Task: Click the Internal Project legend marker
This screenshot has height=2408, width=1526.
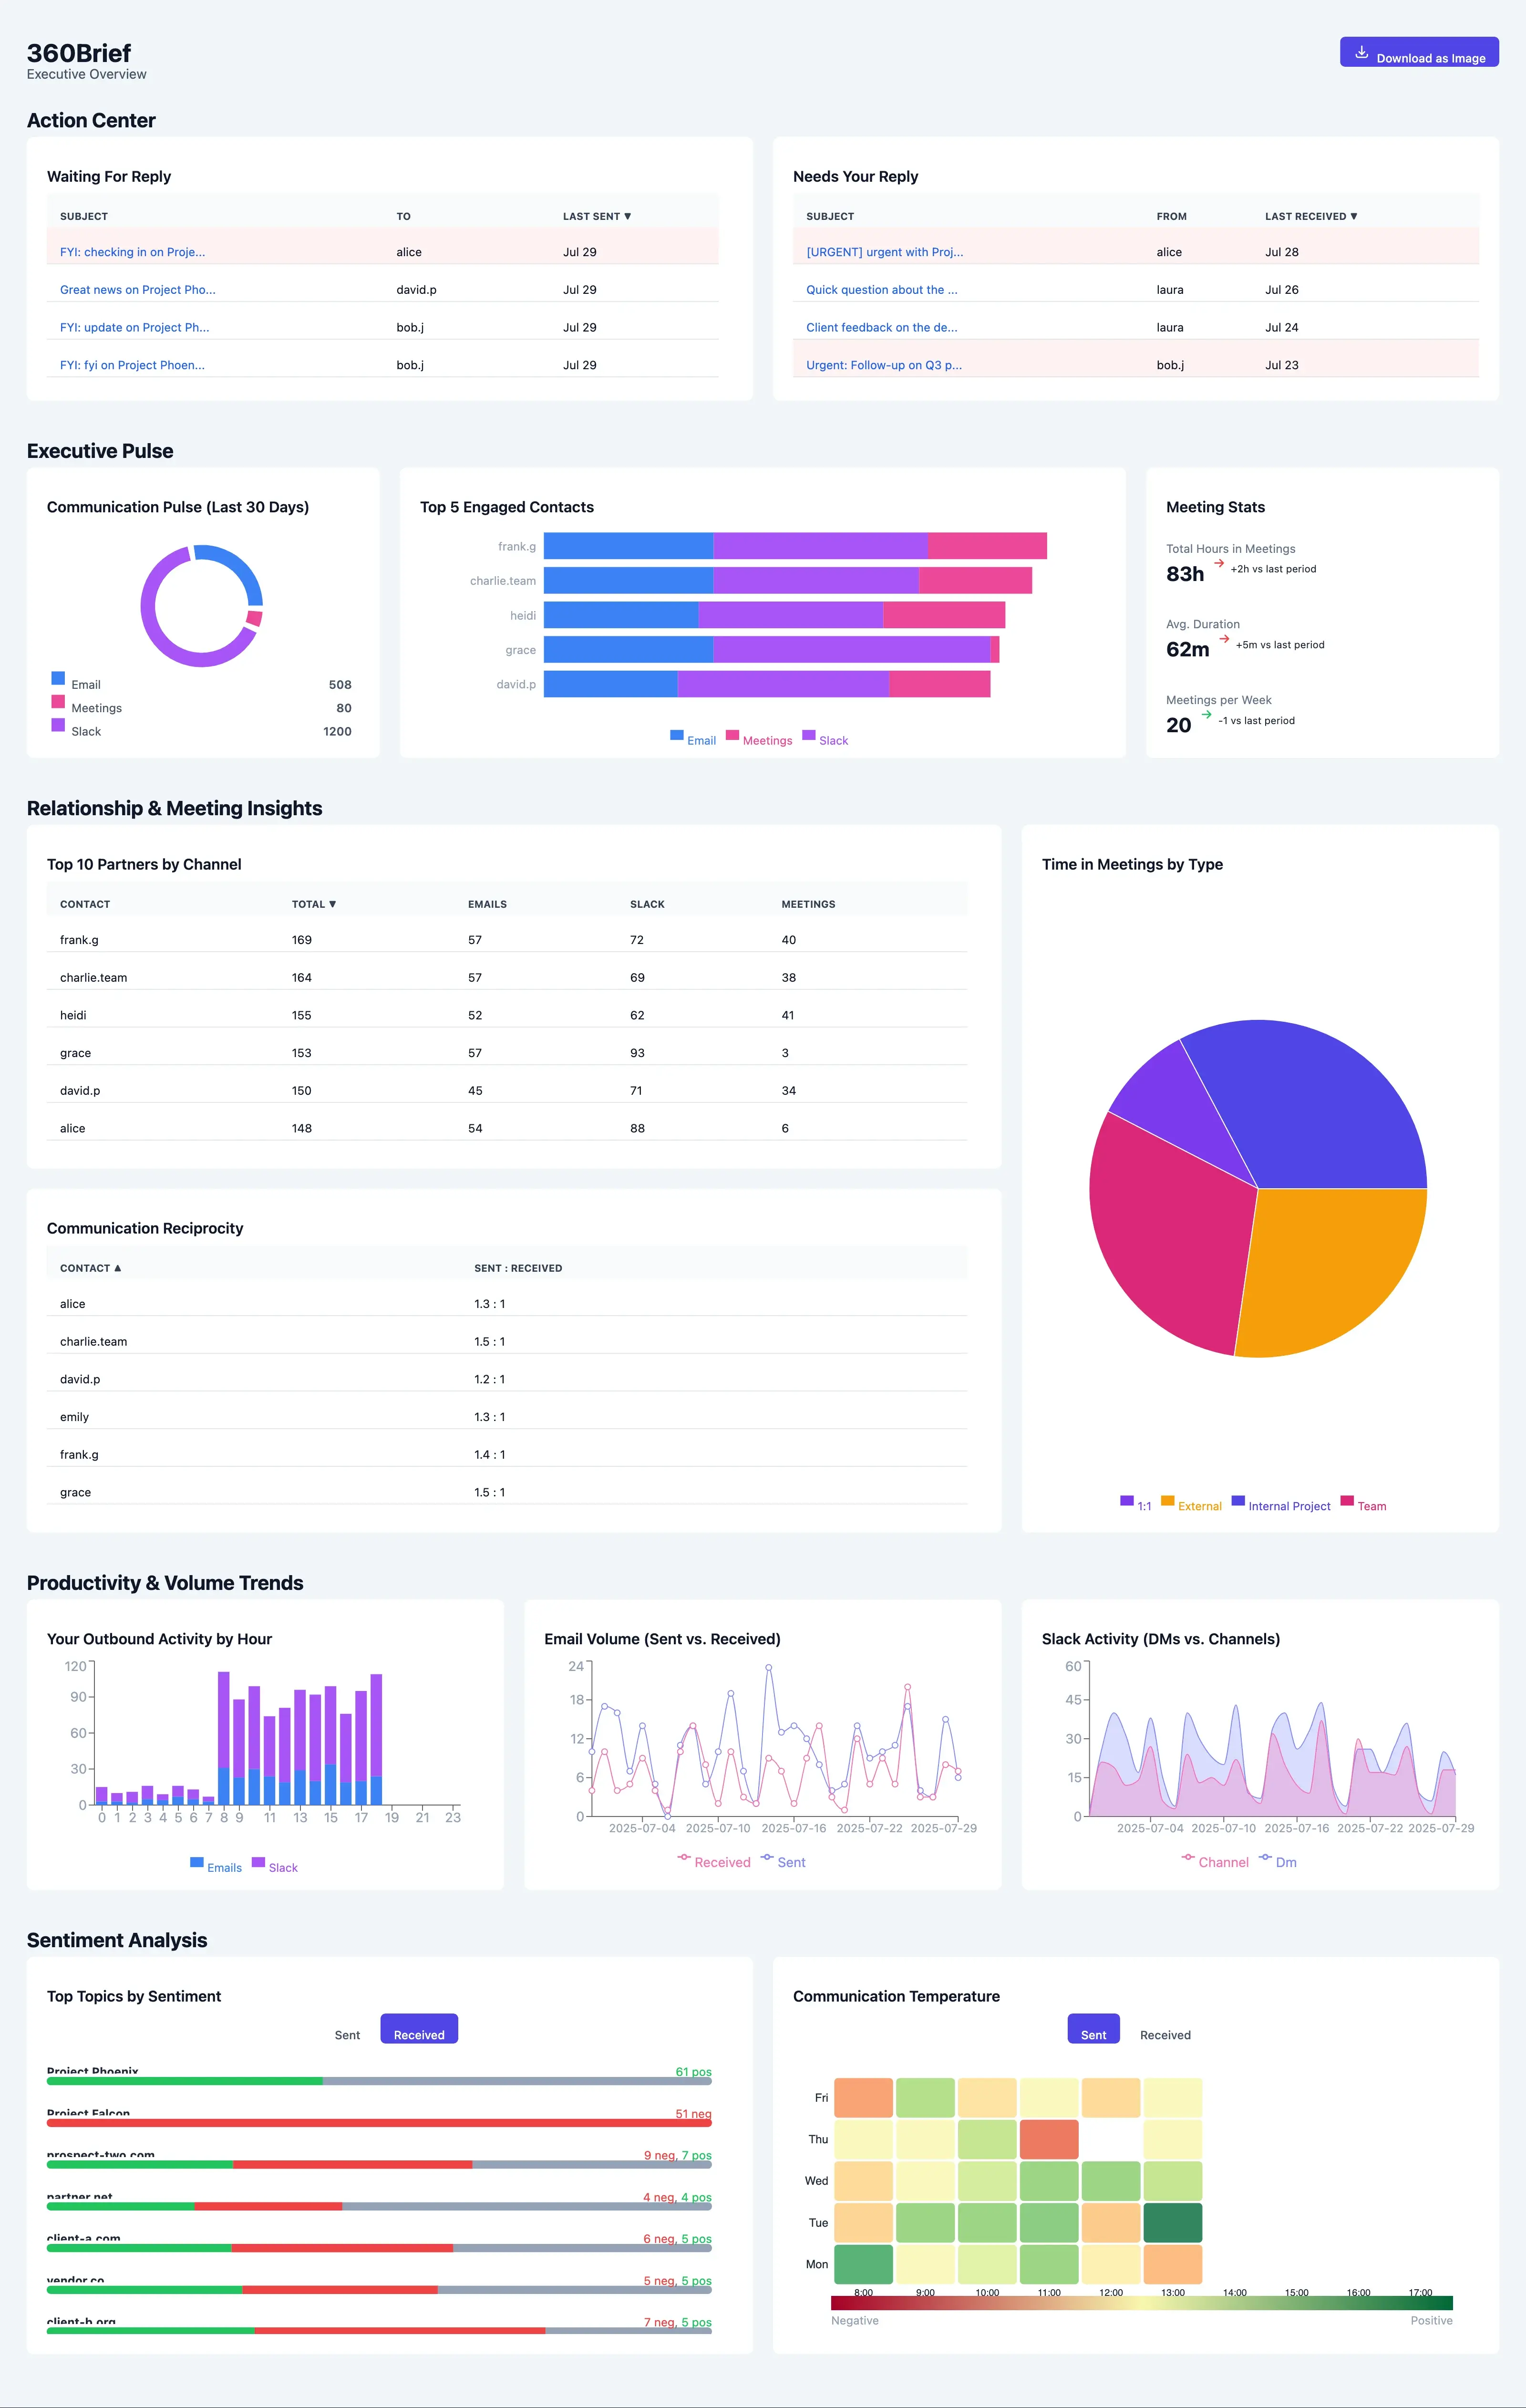Action: click(x=1238, y=1500)
